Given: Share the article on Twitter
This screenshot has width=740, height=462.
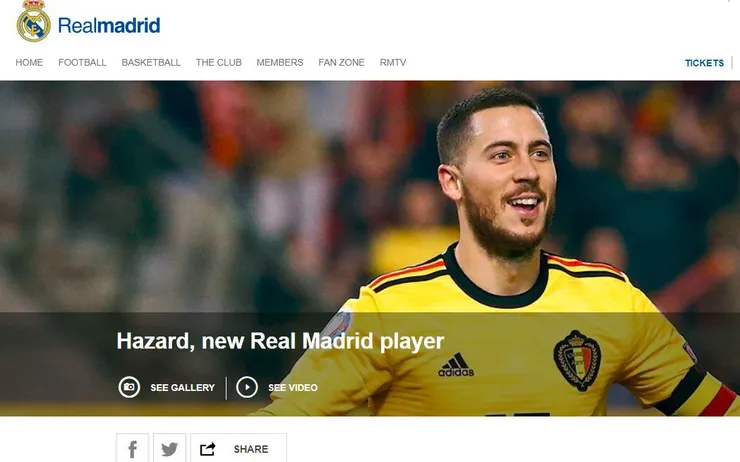Looking at the screenshot, I should 169,448.
